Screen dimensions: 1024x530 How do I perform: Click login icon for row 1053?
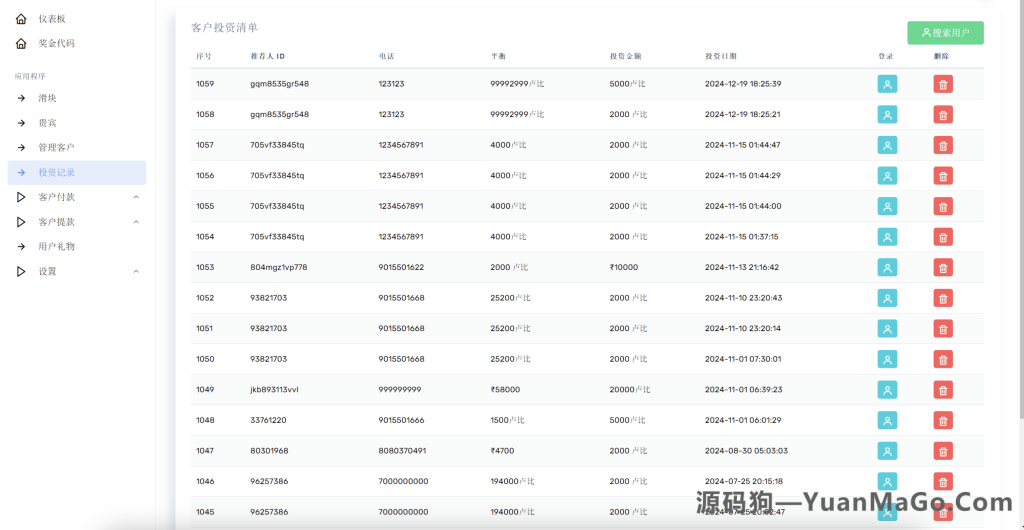(x=887, y=268)
